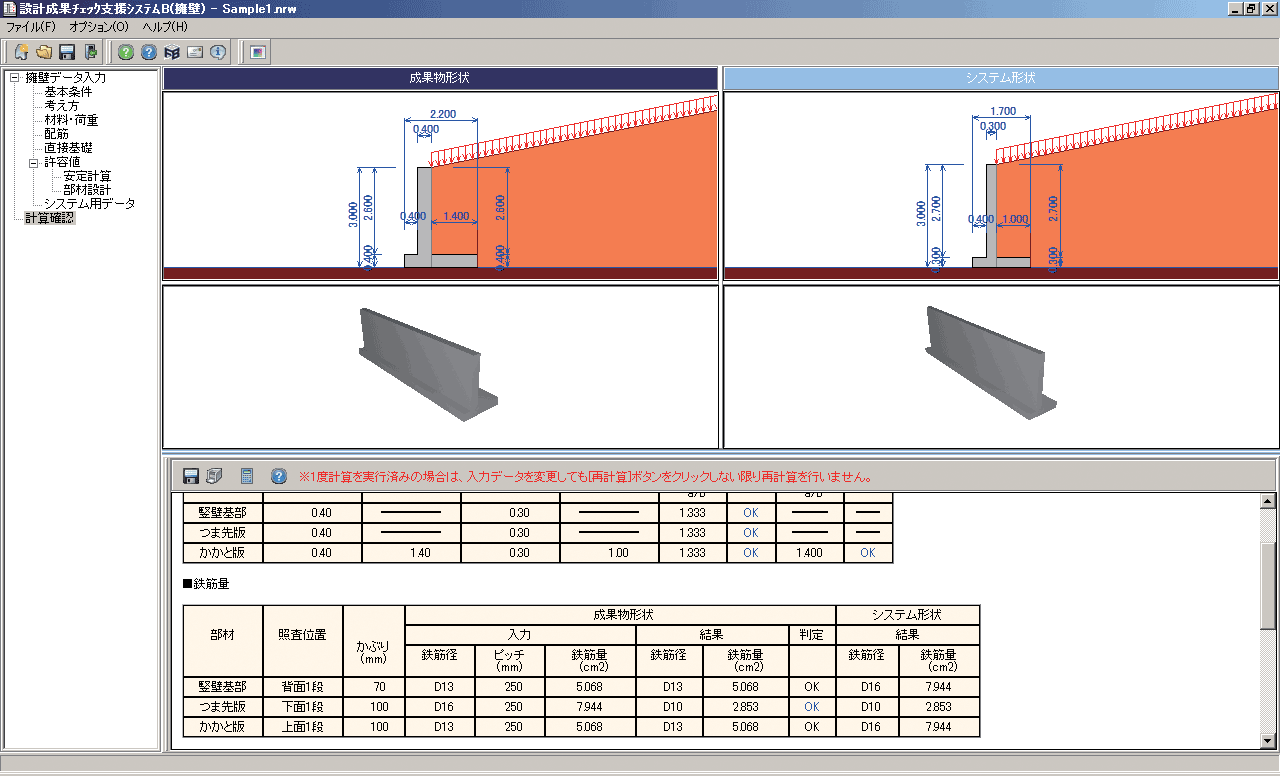Screen dimensions: 1280x776
Task: Open the ファイル(F) menu
Action: point(31,27)
